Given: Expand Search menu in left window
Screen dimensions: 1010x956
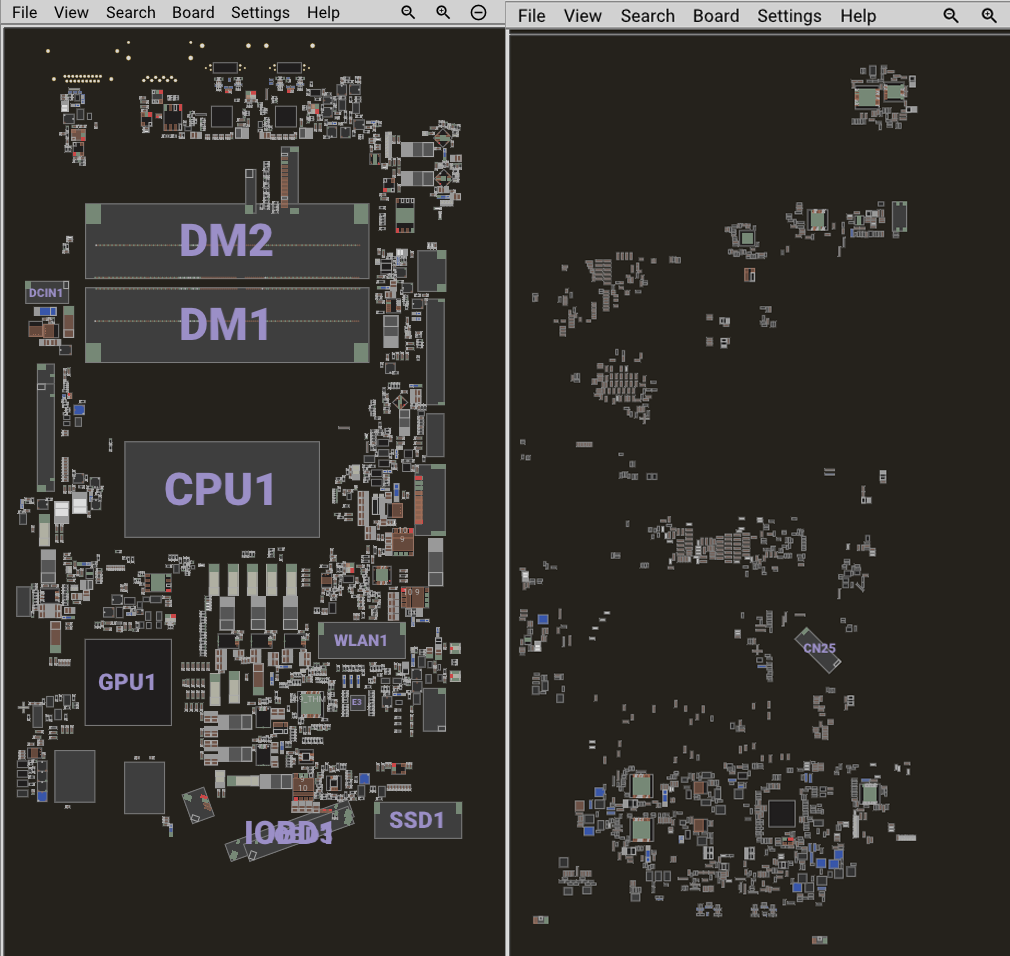Looking at the screenshot, I should (131, 13).
